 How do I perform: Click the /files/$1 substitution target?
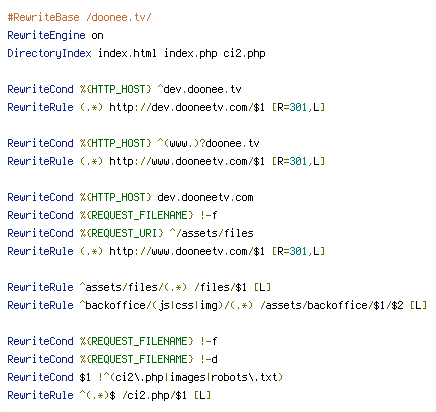220,287
